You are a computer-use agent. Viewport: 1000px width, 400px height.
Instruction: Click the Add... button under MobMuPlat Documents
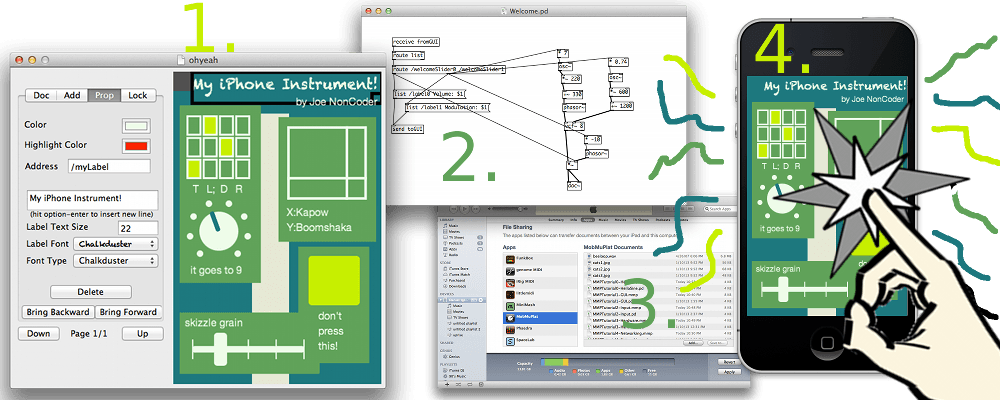click(693, 343)
